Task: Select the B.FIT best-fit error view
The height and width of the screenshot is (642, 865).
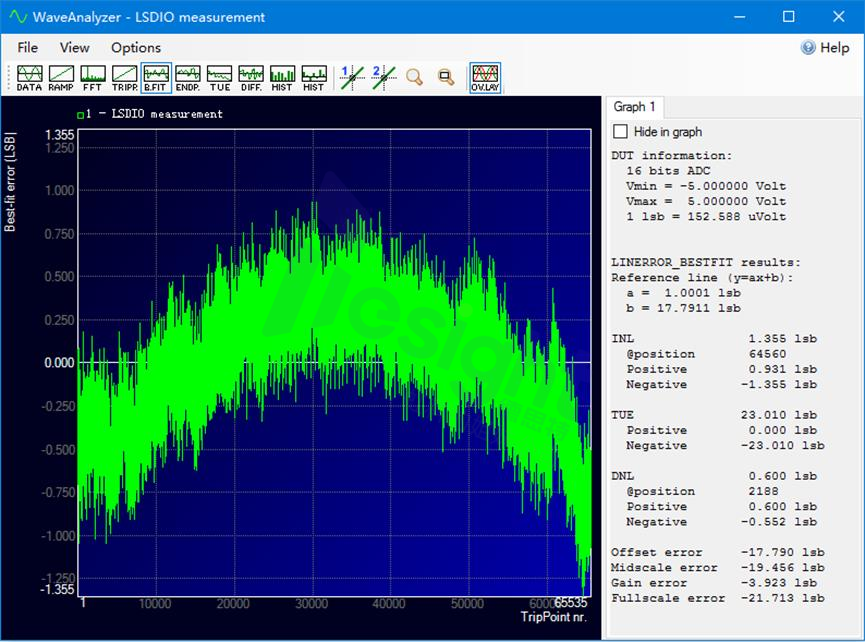Action: [156, 78]
